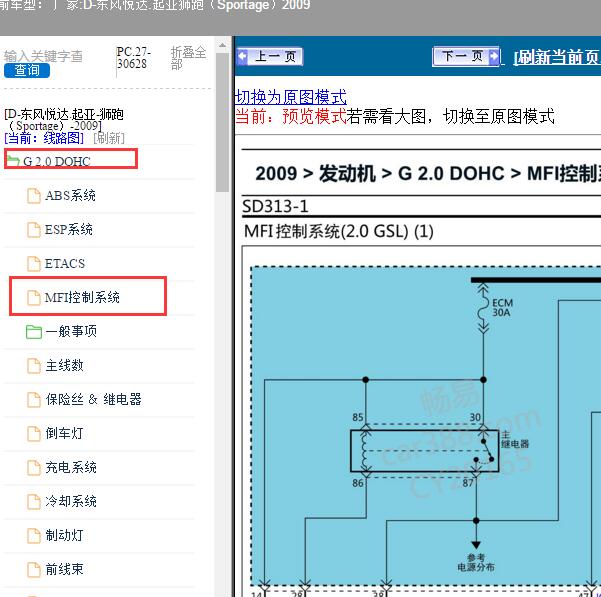Go to previous page with 上一页

pyautogui.click(x=270, y=57)
